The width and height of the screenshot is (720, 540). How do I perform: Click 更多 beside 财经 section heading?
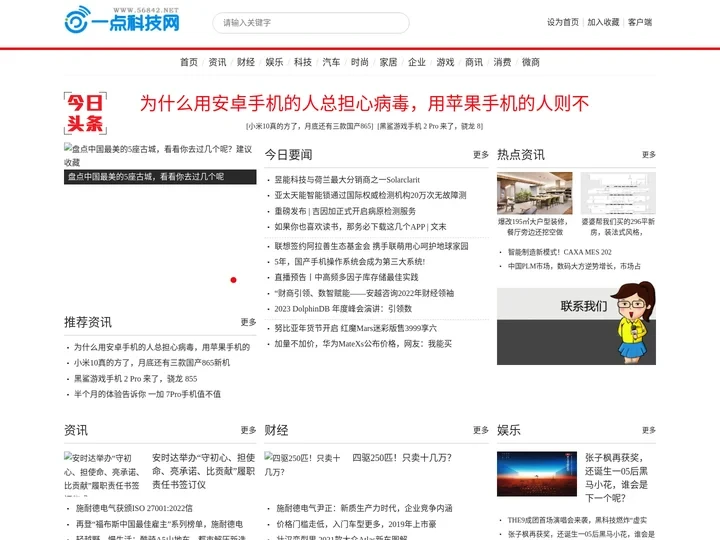(481, 430)
